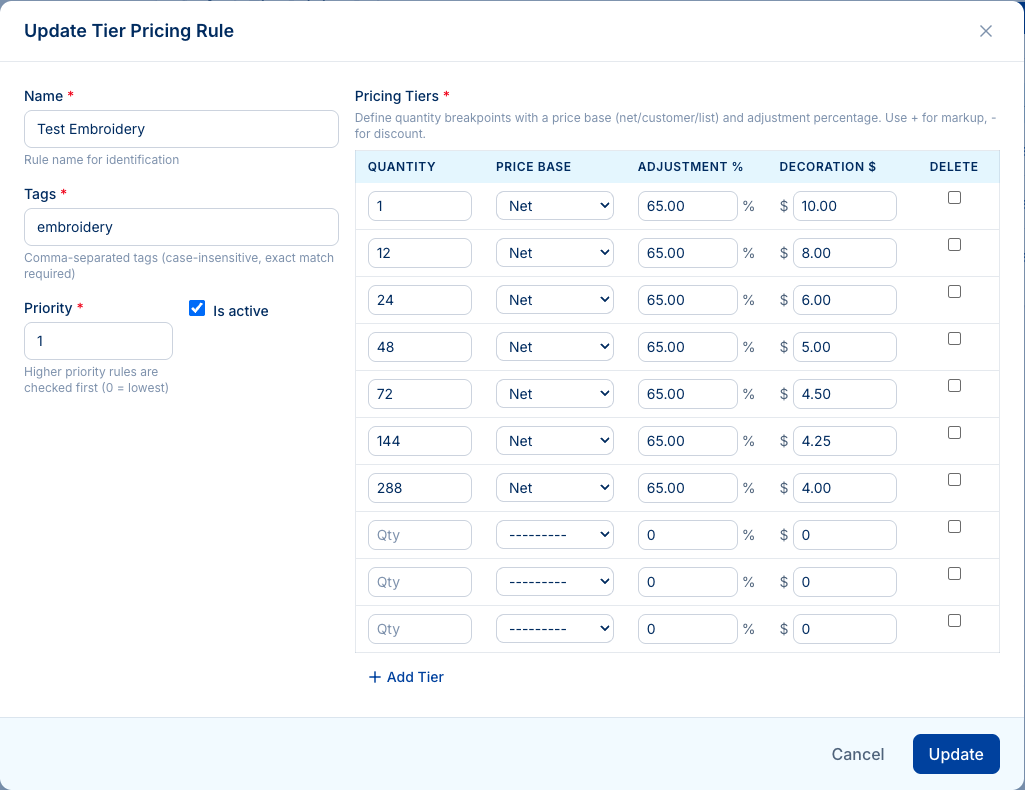The image size is (1025, 790).
Task: Click the quantity field showing 72
Action: coord(420,394)
